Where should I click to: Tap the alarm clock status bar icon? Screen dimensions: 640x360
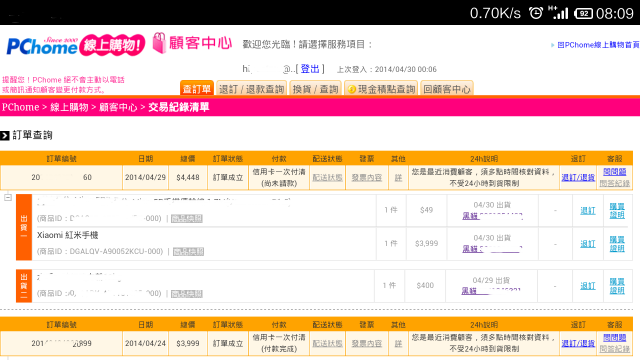pyautogui.click(x=536, y=13)
